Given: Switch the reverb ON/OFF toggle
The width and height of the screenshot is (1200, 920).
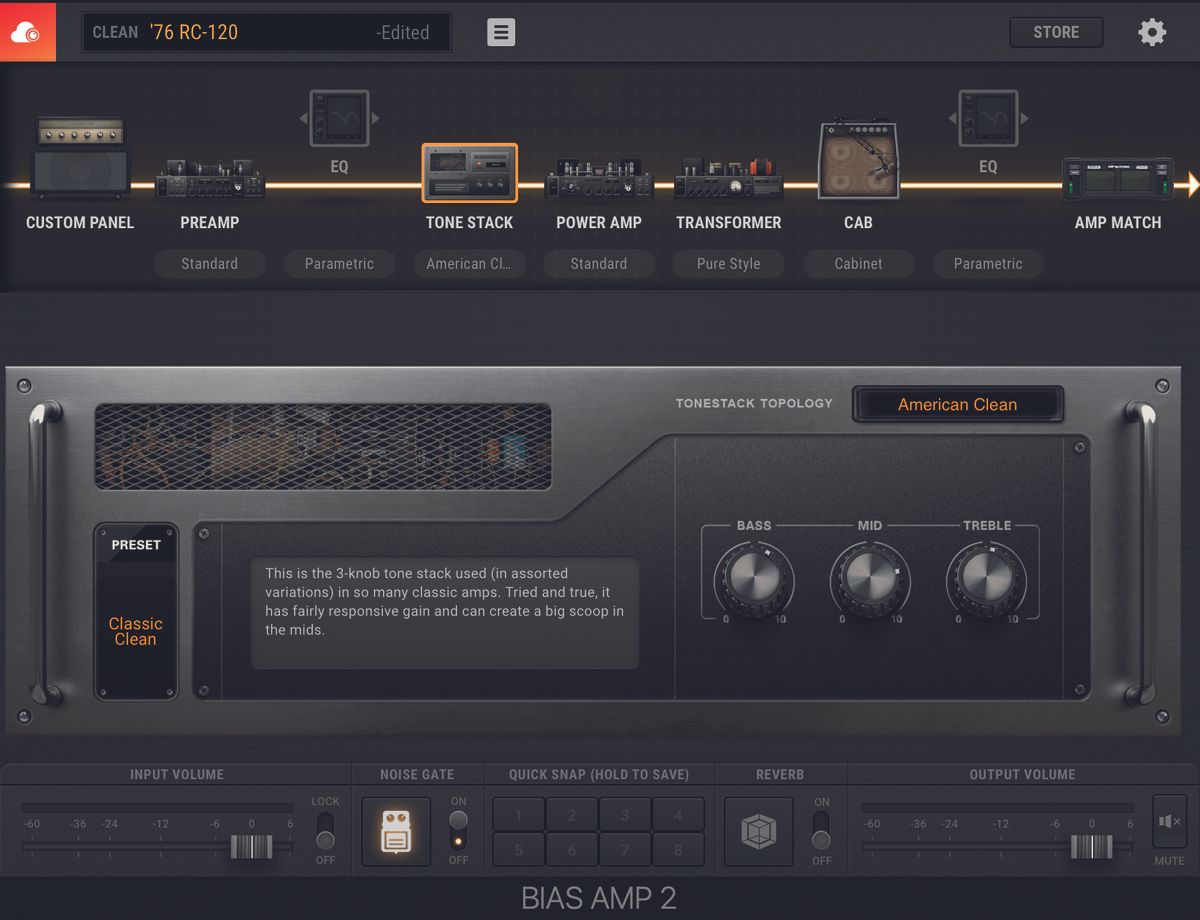Looking at the screenshot, I should coord(821,831).
